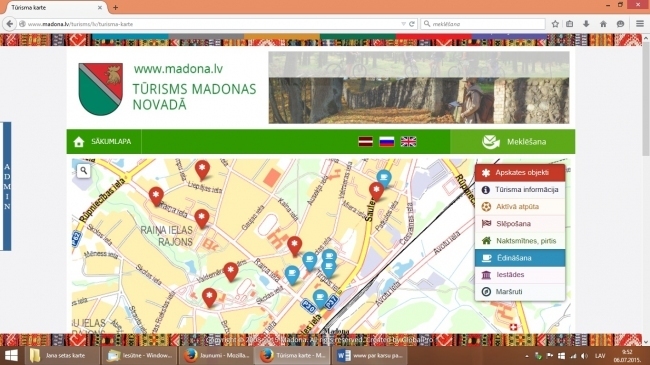Toggle the Ēdināšana map layer
Image resolution: width=650 pixels, height=365 pixels.
[x=520, y=258]
